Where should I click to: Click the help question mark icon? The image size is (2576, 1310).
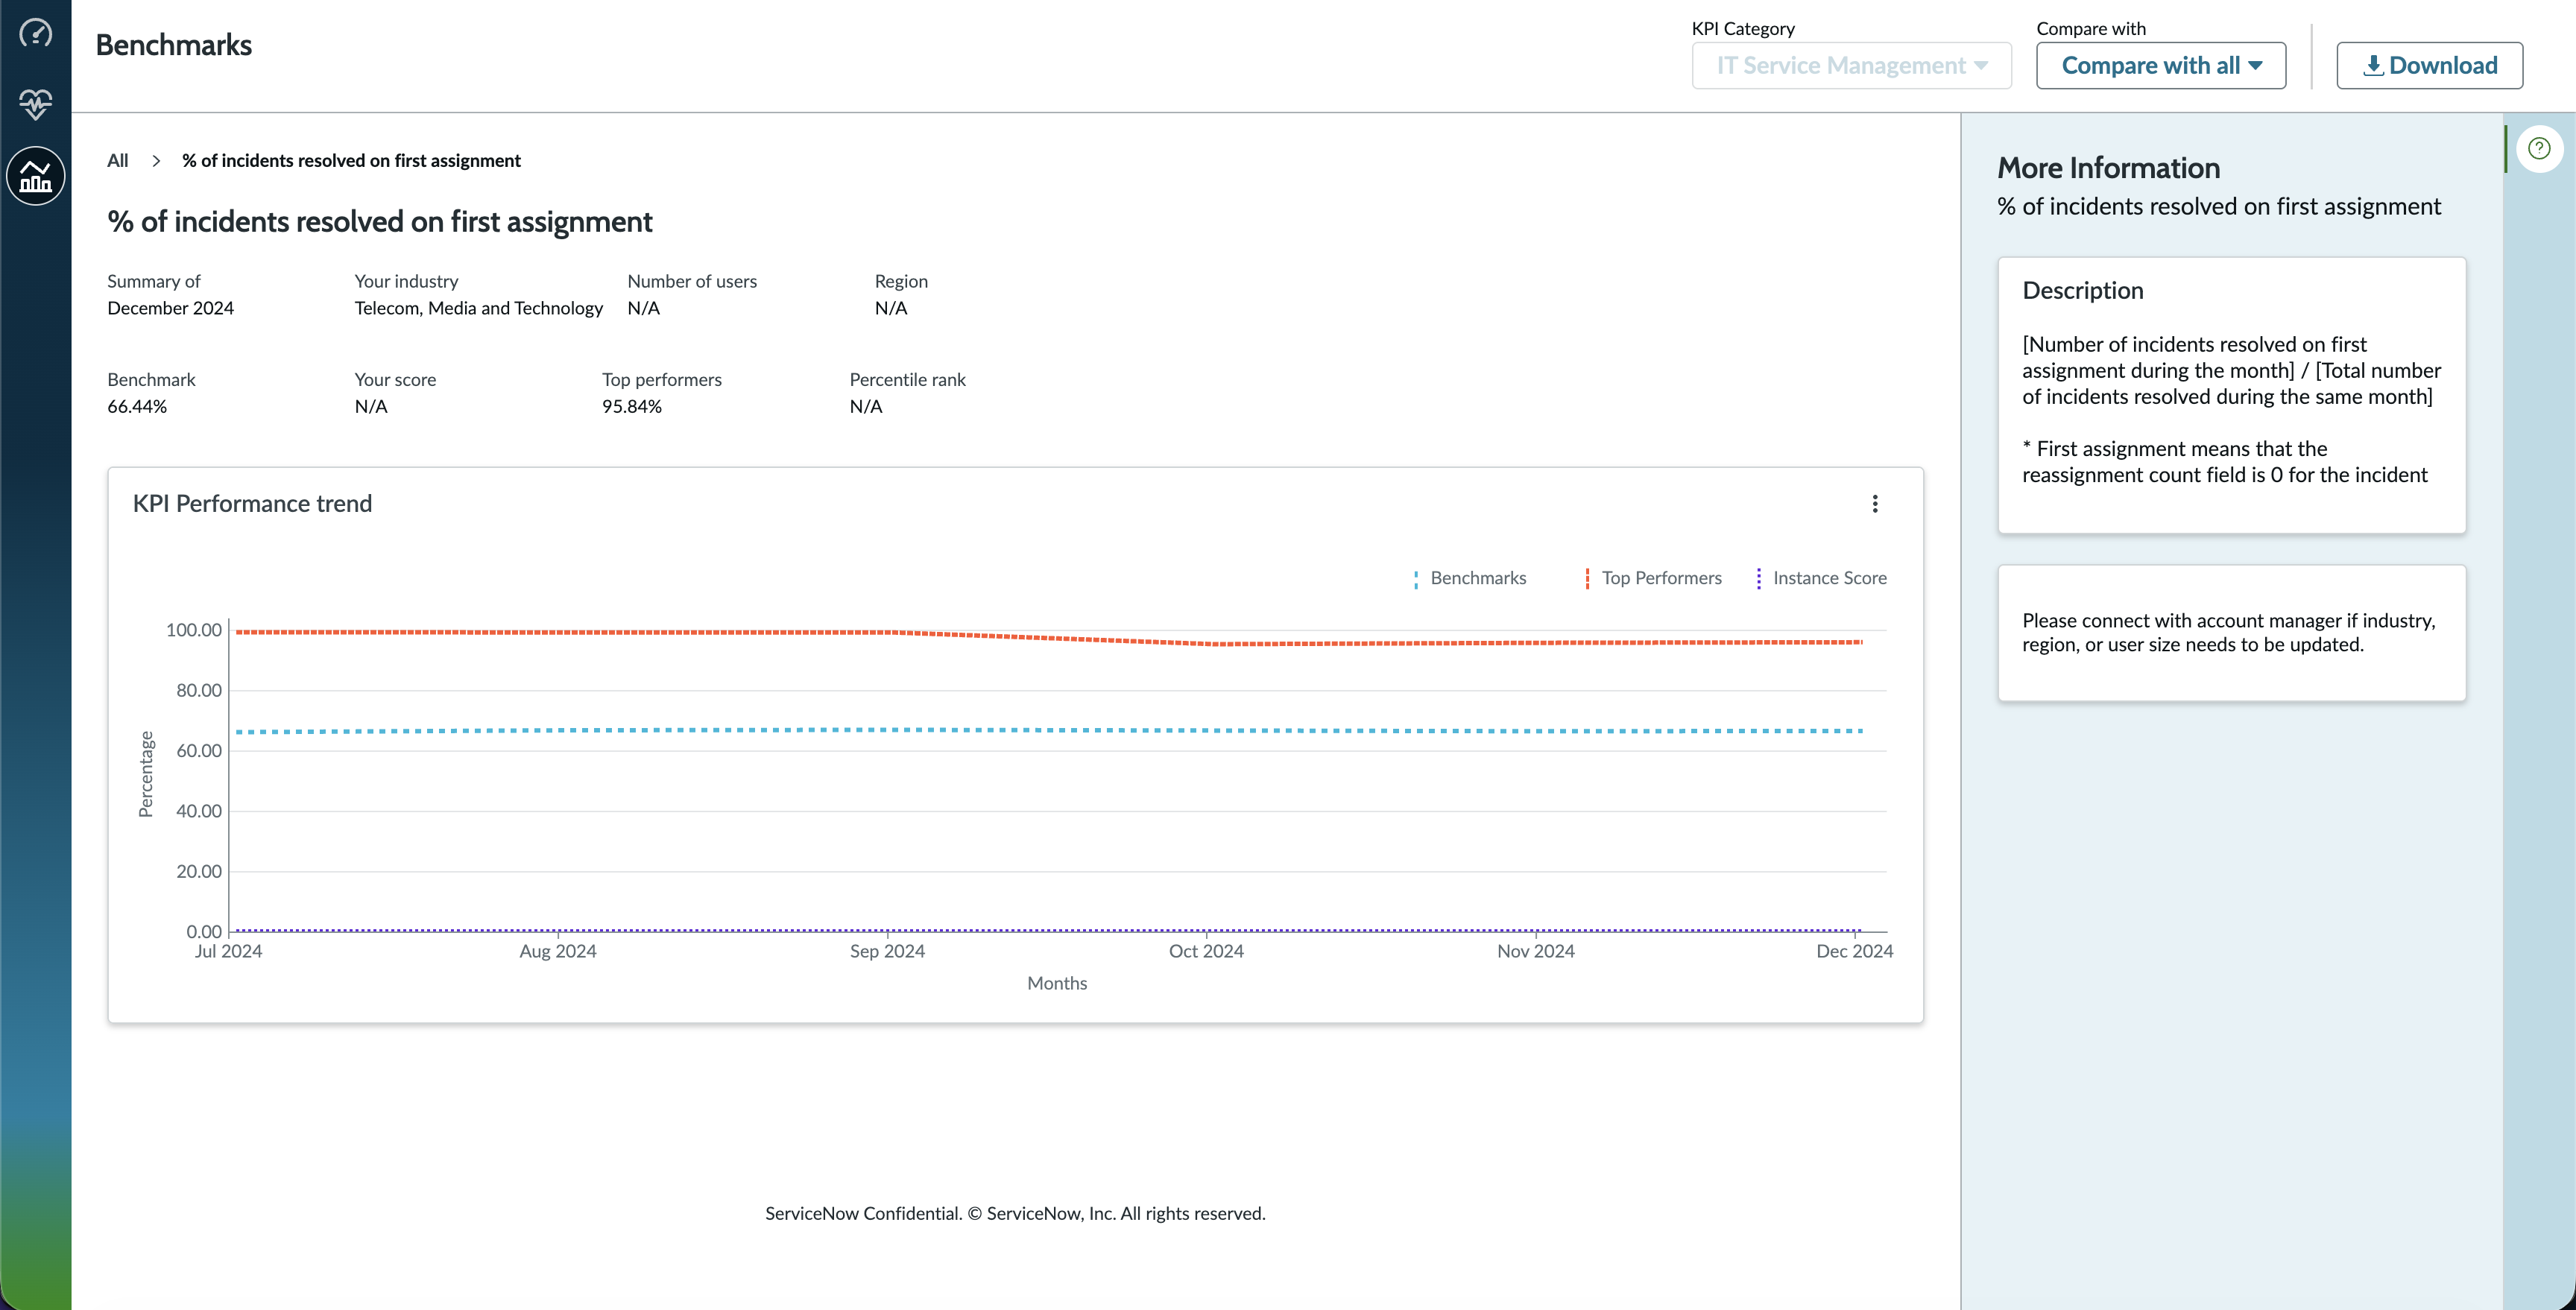tap(2538, 149)
